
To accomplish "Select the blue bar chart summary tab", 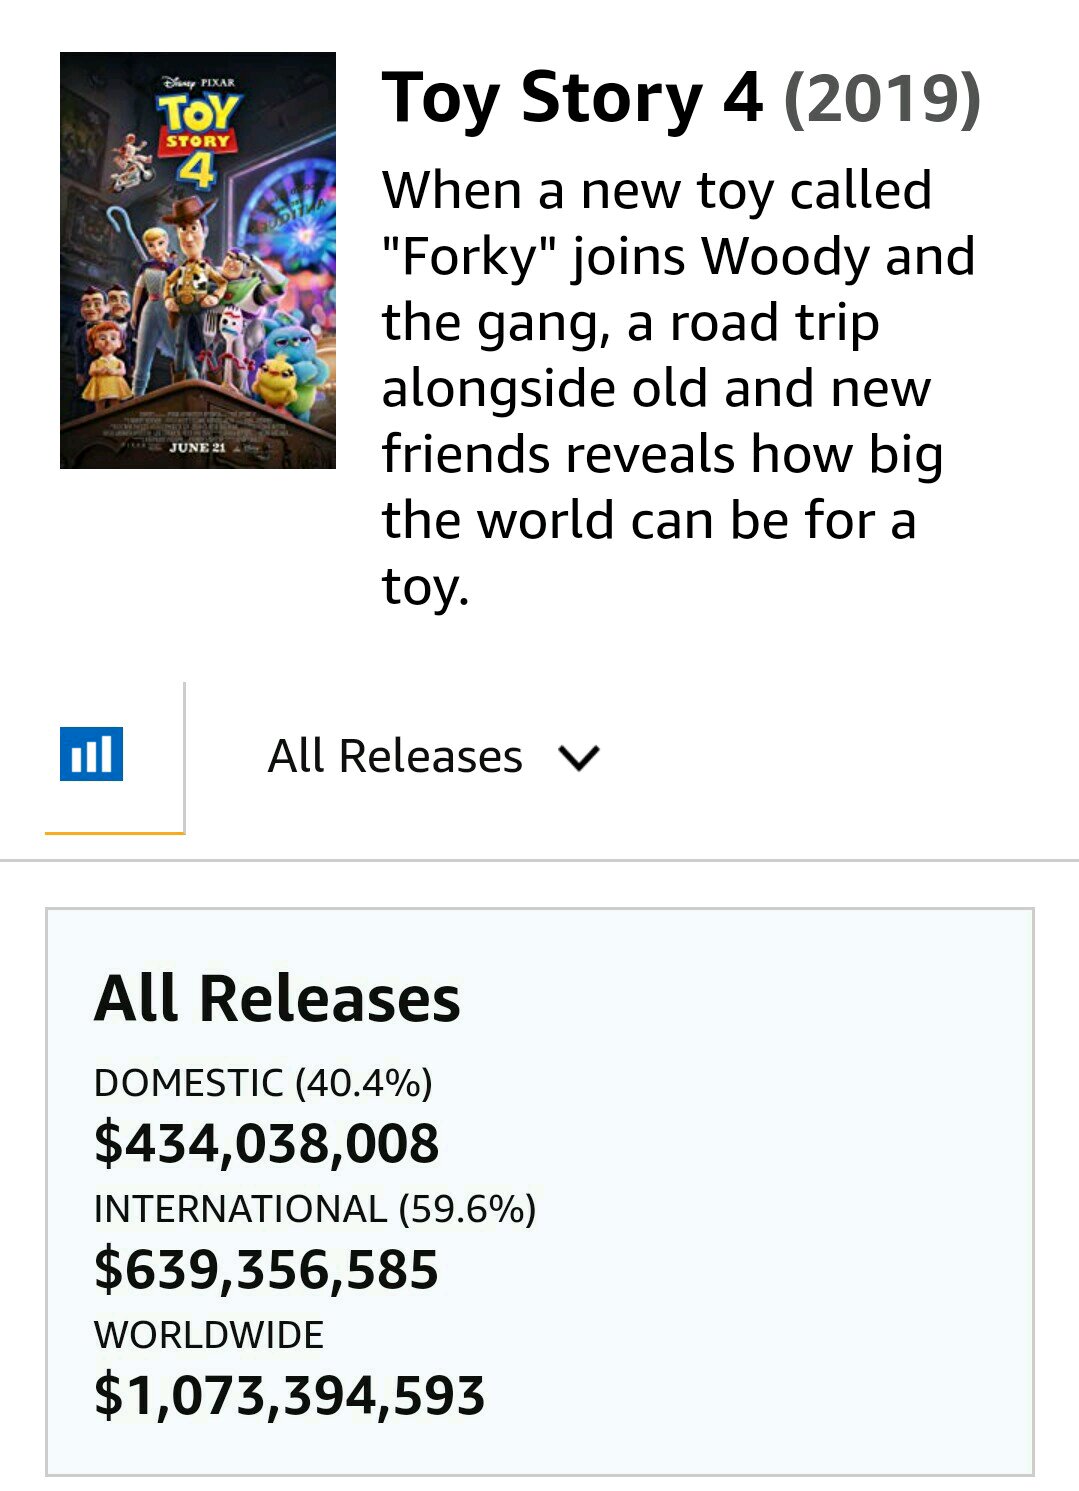I will pyautogui.click(x=91, y=755).
